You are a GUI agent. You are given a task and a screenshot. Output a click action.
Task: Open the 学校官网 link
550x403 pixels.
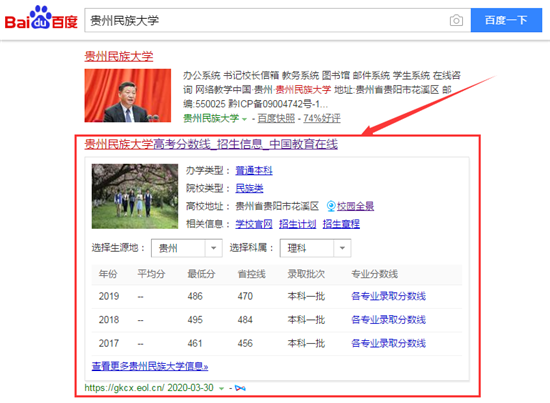click(x=254, y=224)
